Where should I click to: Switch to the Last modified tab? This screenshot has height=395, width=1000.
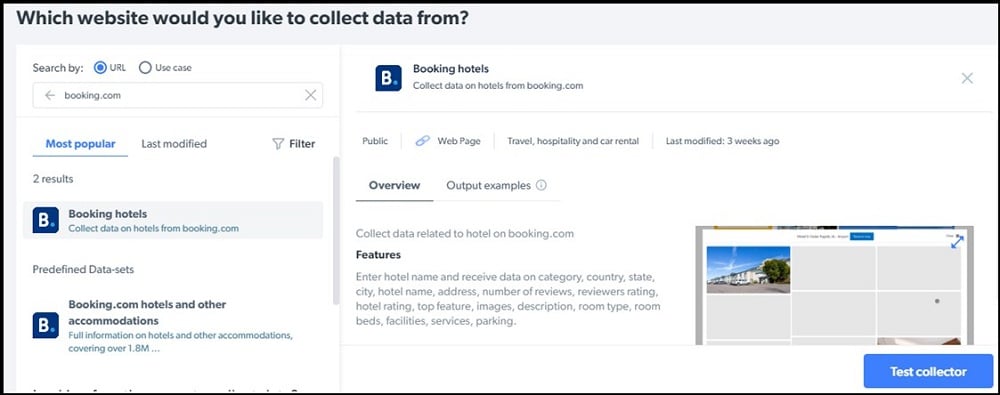pyautogui.click(x=174, y=144)
